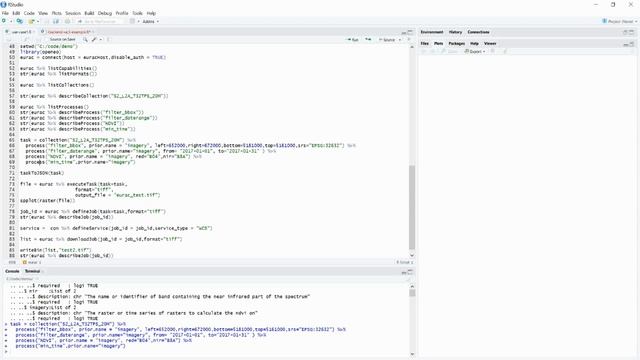
Task: Open the Edit menu
Action: [16, 13]
